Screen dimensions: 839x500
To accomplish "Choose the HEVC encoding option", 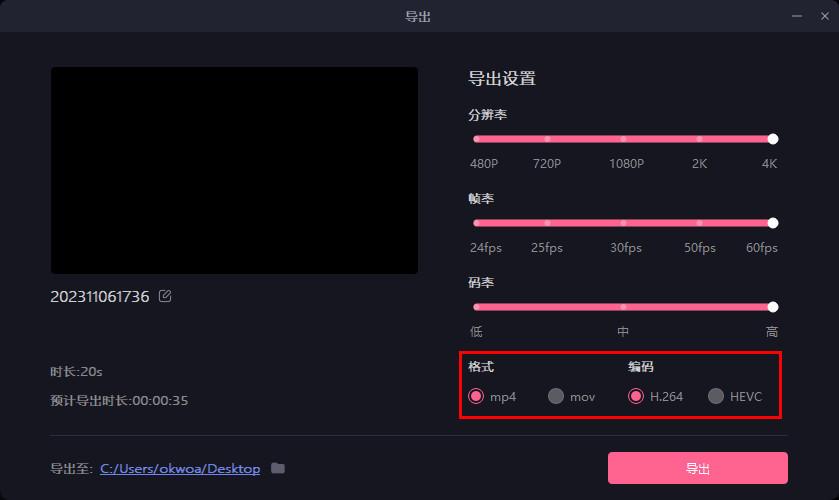I will (715, 396).
